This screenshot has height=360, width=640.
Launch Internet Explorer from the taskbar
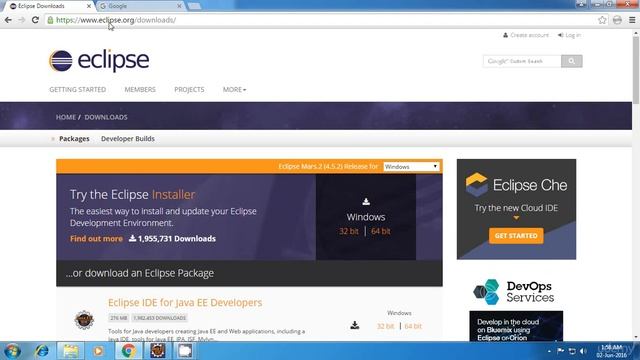(42, 351)
